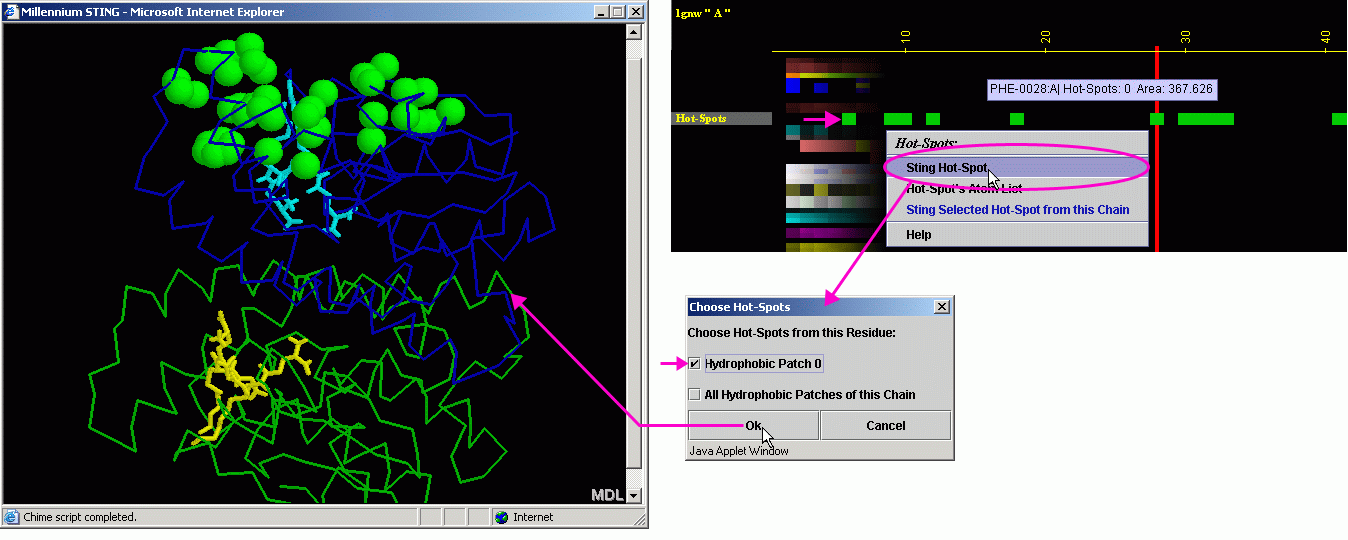Click the first green hot-spot block before residue 10
The height and width of the screenshot is (540, 1348).
[849, 119]
